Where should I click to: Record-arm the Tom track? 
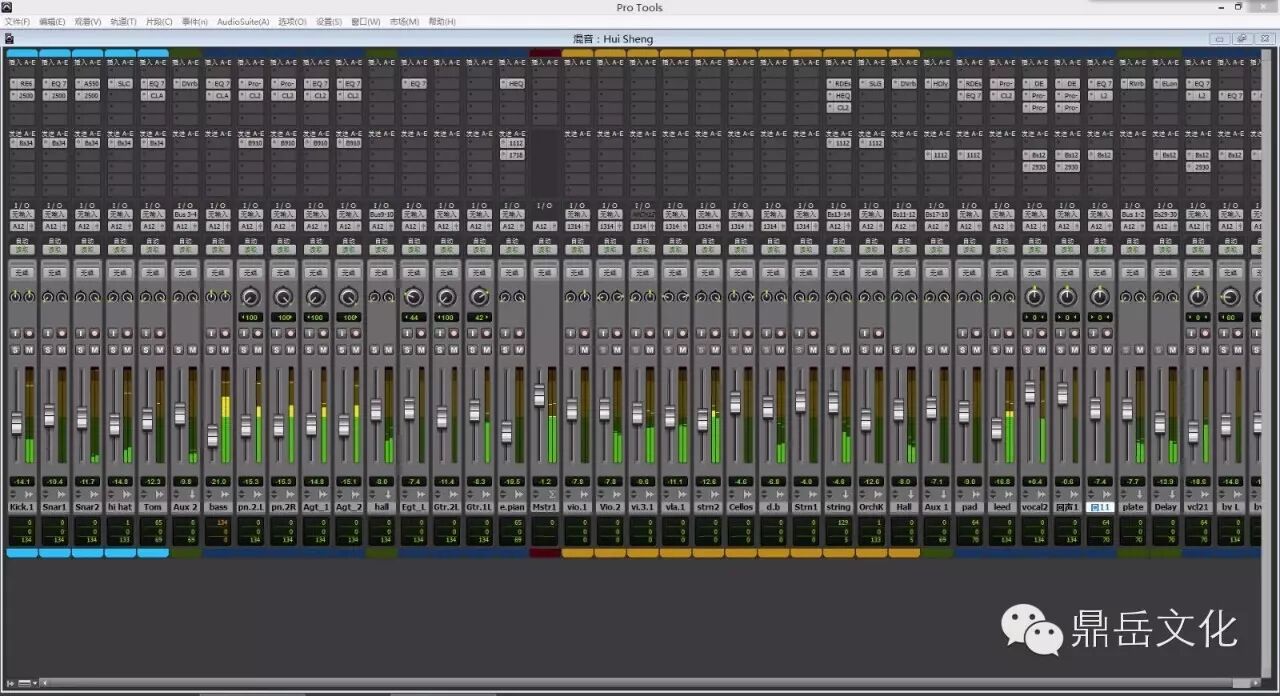coord(160,333)
